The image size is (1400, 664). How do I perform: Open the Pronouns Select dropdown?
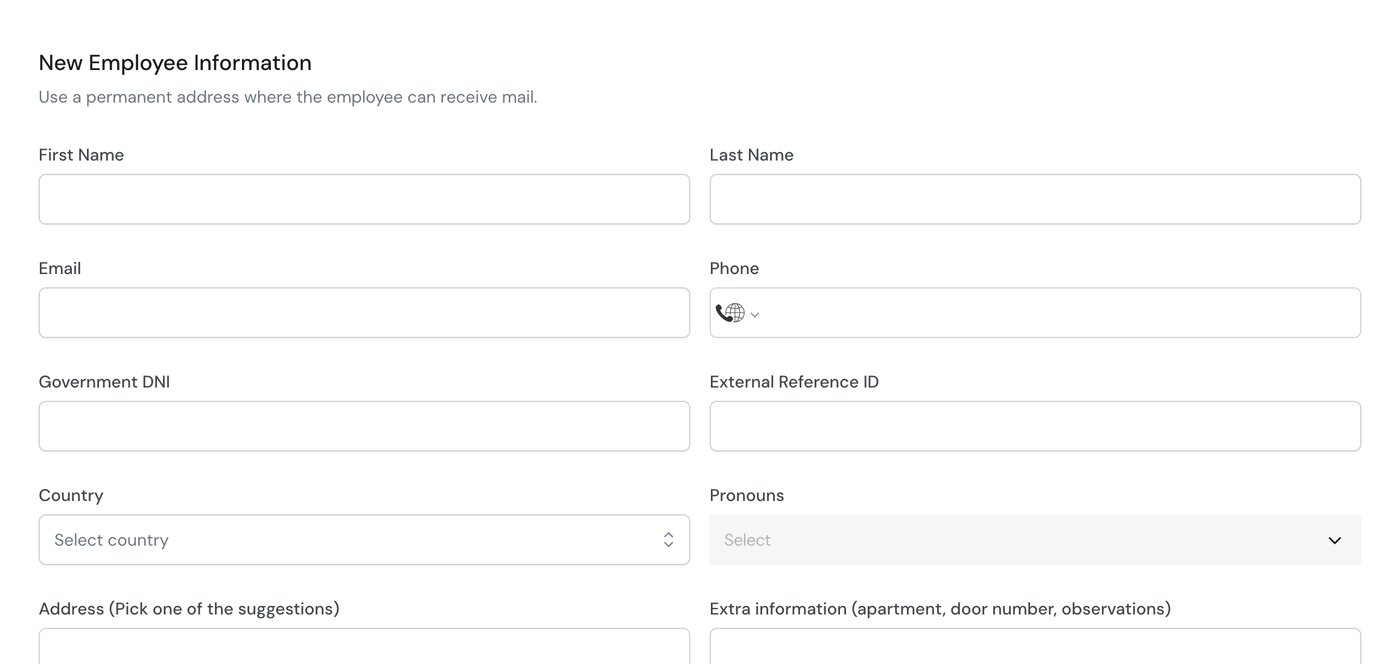[1035, 540]
